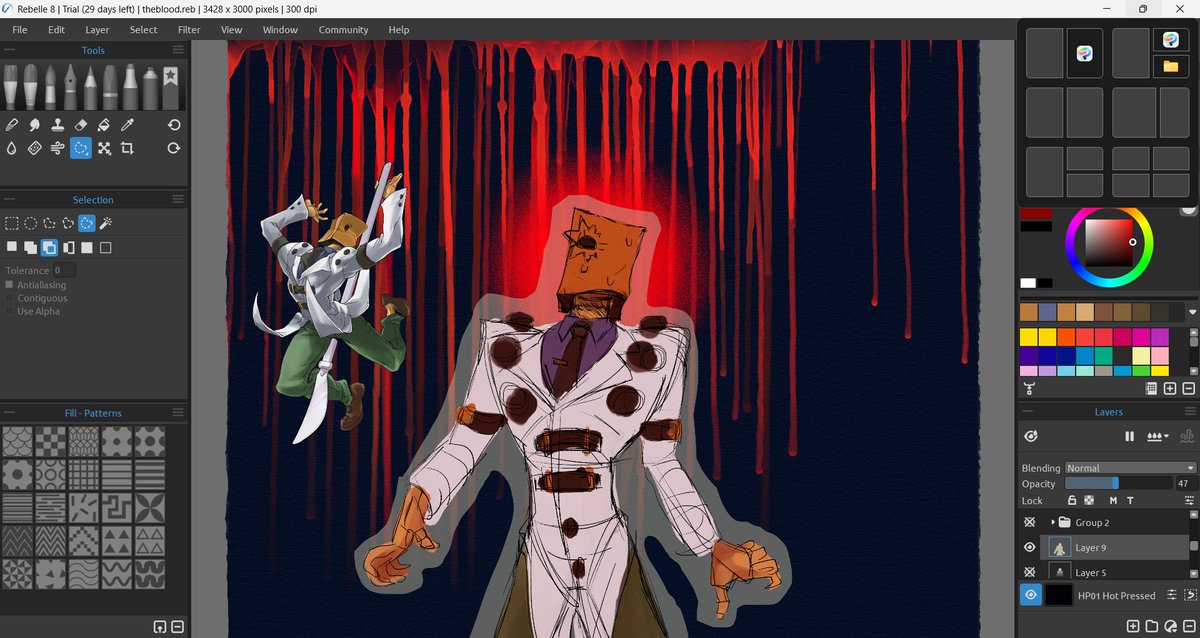The width and height of the screenshot is (1200, 638).
Task: Expand the Group 2 folder arrow
Action: (1053, 522)
